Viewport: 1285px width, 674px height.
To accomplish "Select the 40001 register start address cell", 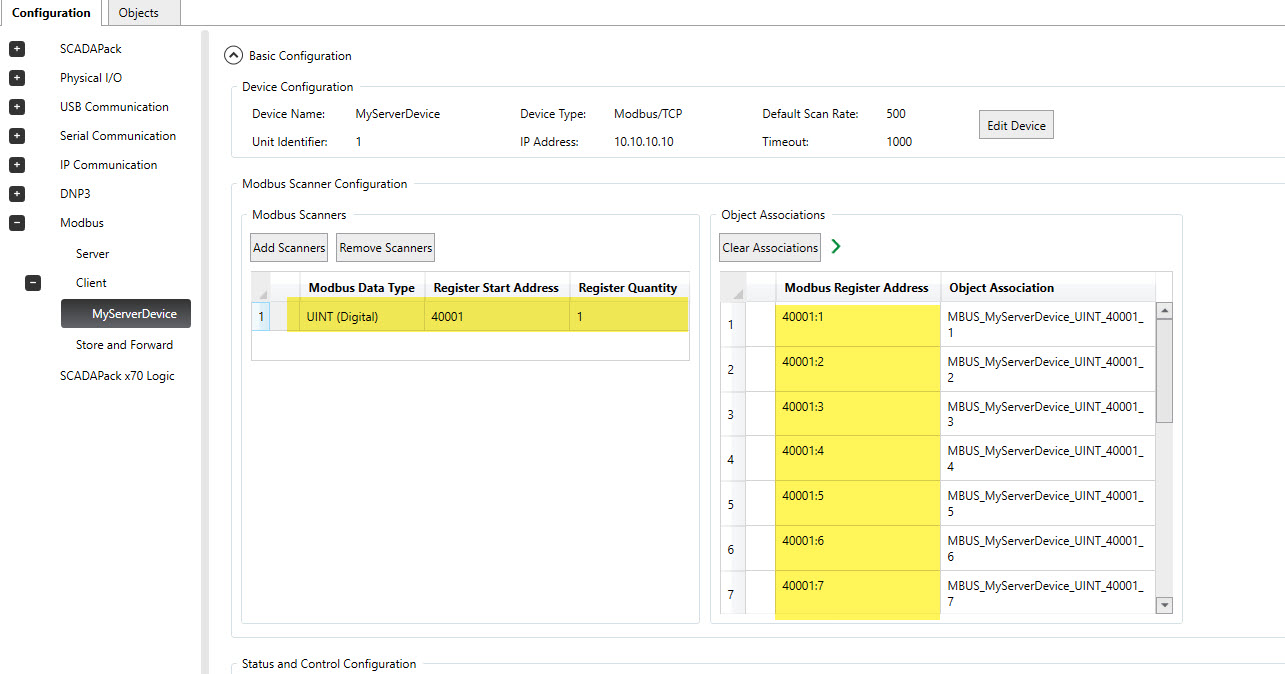I will (x=497, y=316).
